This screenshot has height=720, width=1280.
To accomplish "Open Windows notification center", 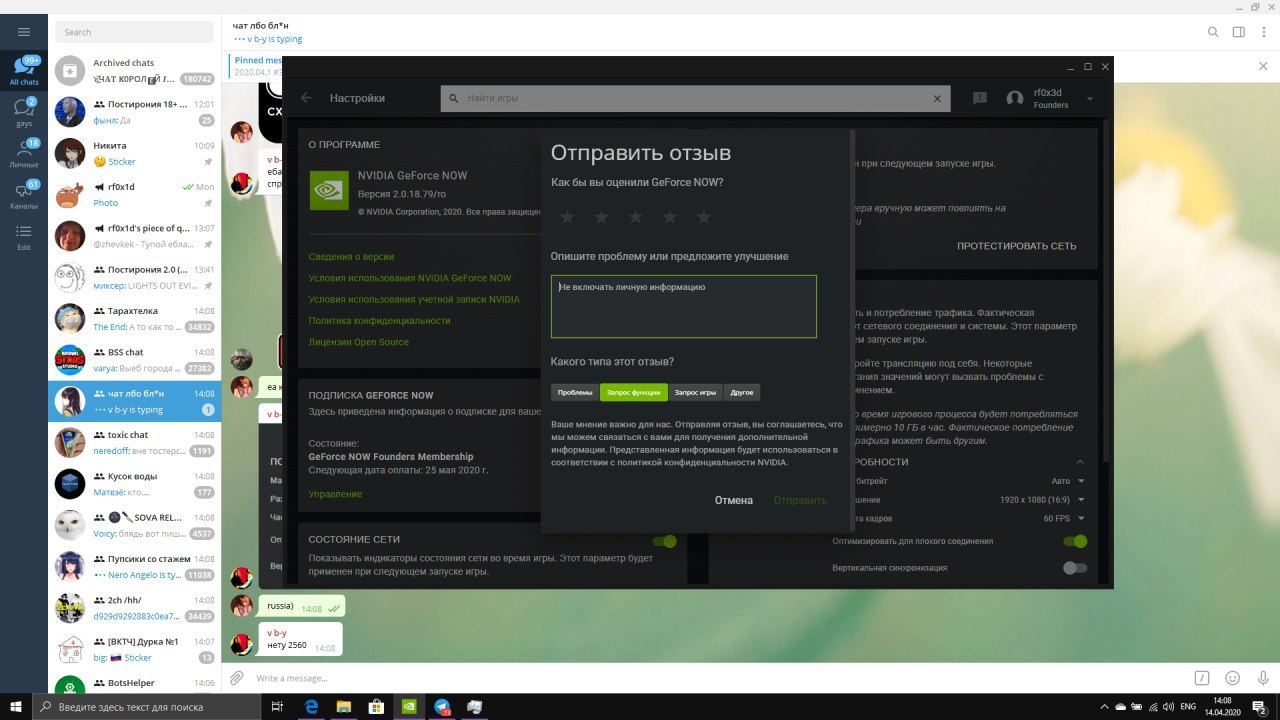I will click(1260, 707).
